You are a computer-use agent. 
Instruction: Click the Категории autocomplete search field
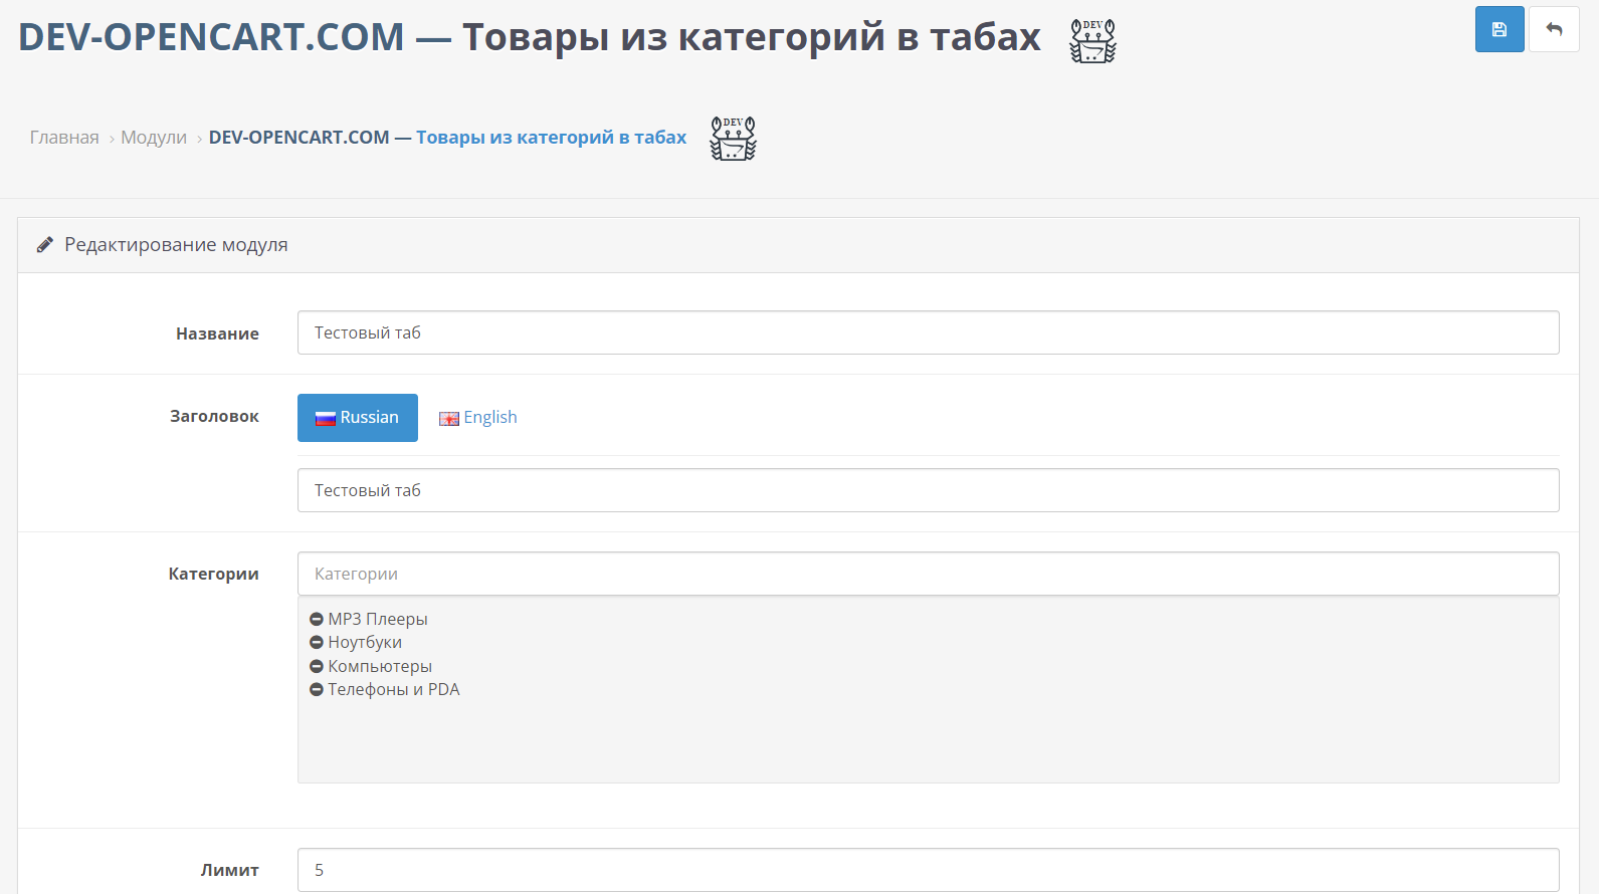point(928,574)
